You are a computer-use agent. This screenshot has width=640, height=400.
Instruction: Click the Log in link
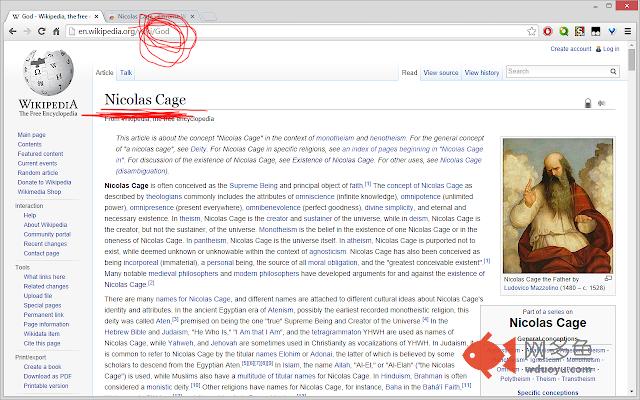611,49
